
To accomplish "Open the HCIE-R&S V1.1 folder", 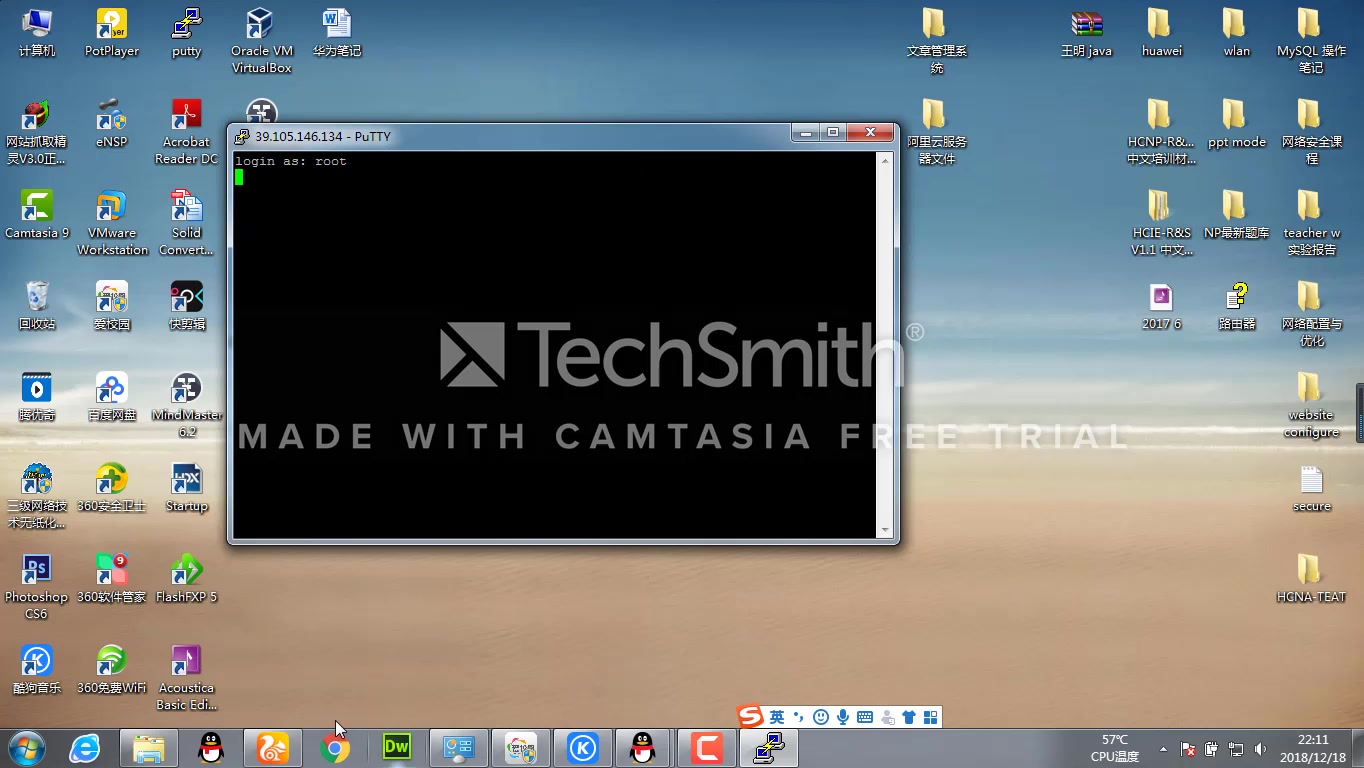I will [x=1161, y=222].
